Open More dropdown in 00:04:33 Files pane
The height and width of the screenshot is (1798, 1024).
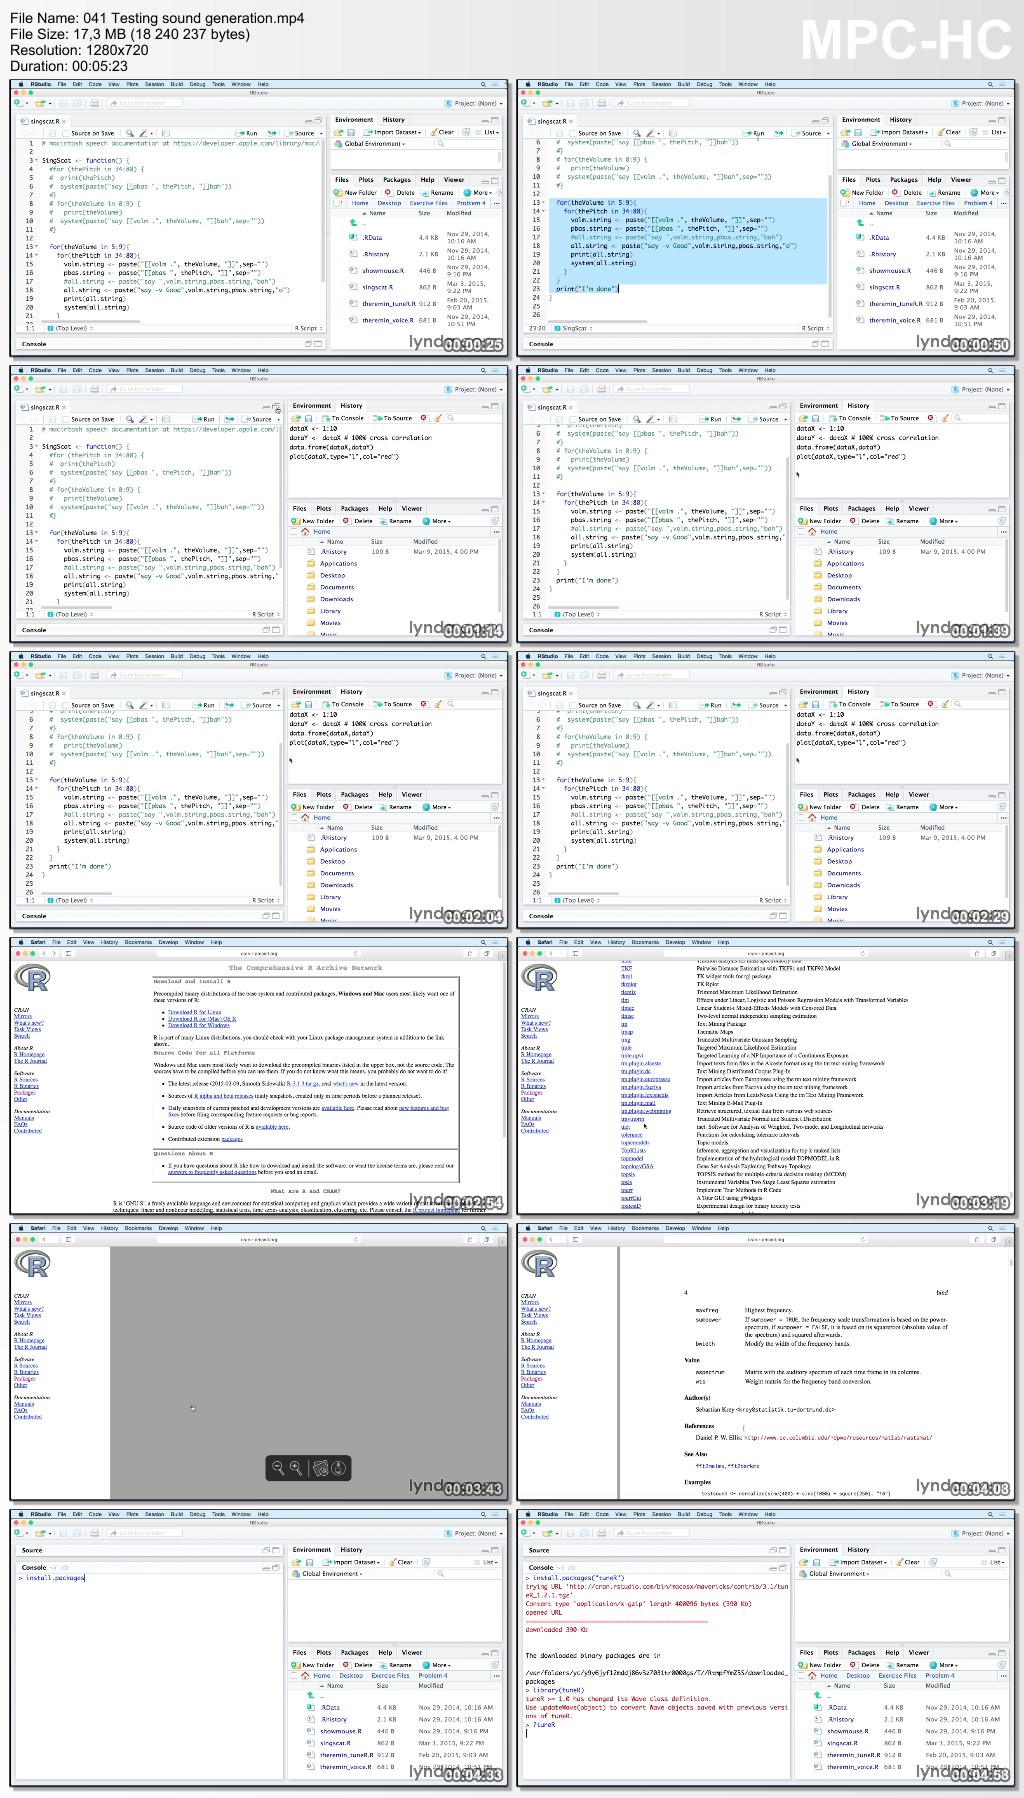tap(437, 1665)
